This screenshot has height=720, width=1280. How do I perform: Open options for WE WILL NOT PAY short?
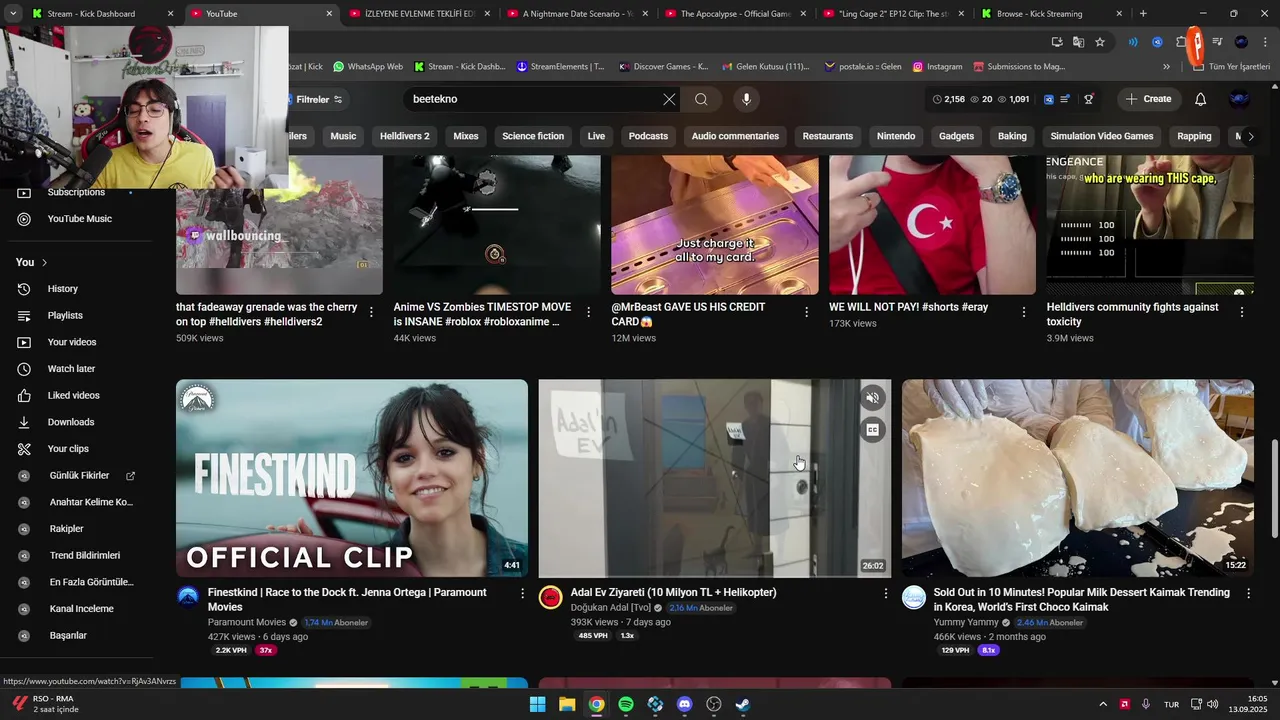point(1024,312)
